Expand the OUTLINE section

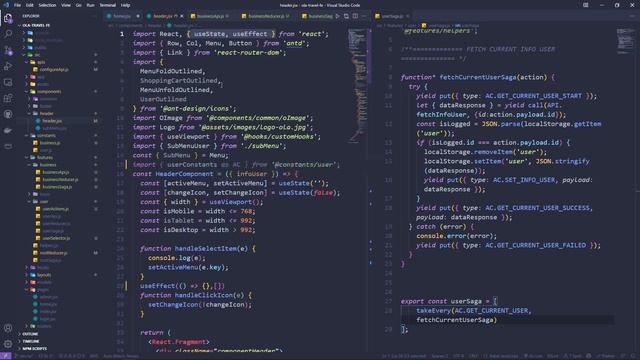30,334
